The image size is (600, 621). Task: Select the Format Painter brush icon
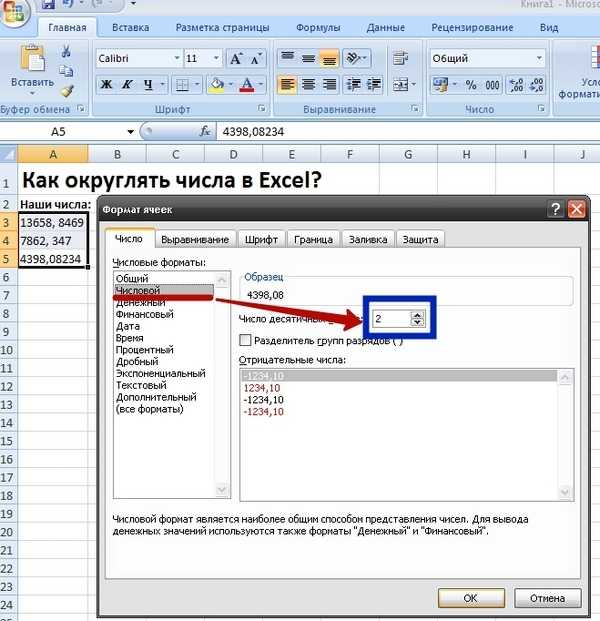click(x=67, y=91)
